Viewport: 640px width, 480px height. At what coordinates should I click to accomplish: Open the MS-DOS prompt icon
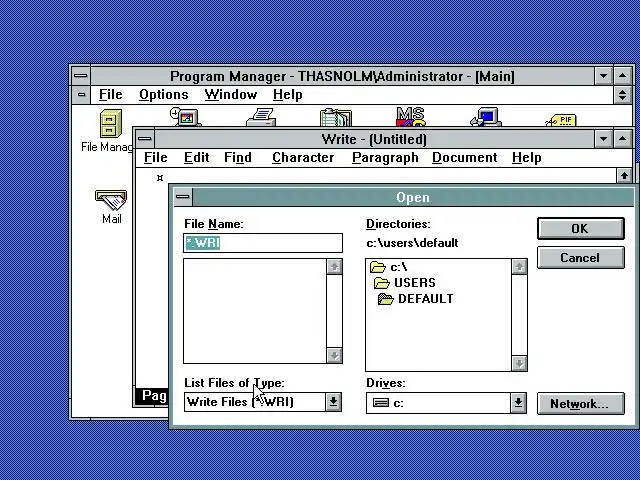click(411, 117)
